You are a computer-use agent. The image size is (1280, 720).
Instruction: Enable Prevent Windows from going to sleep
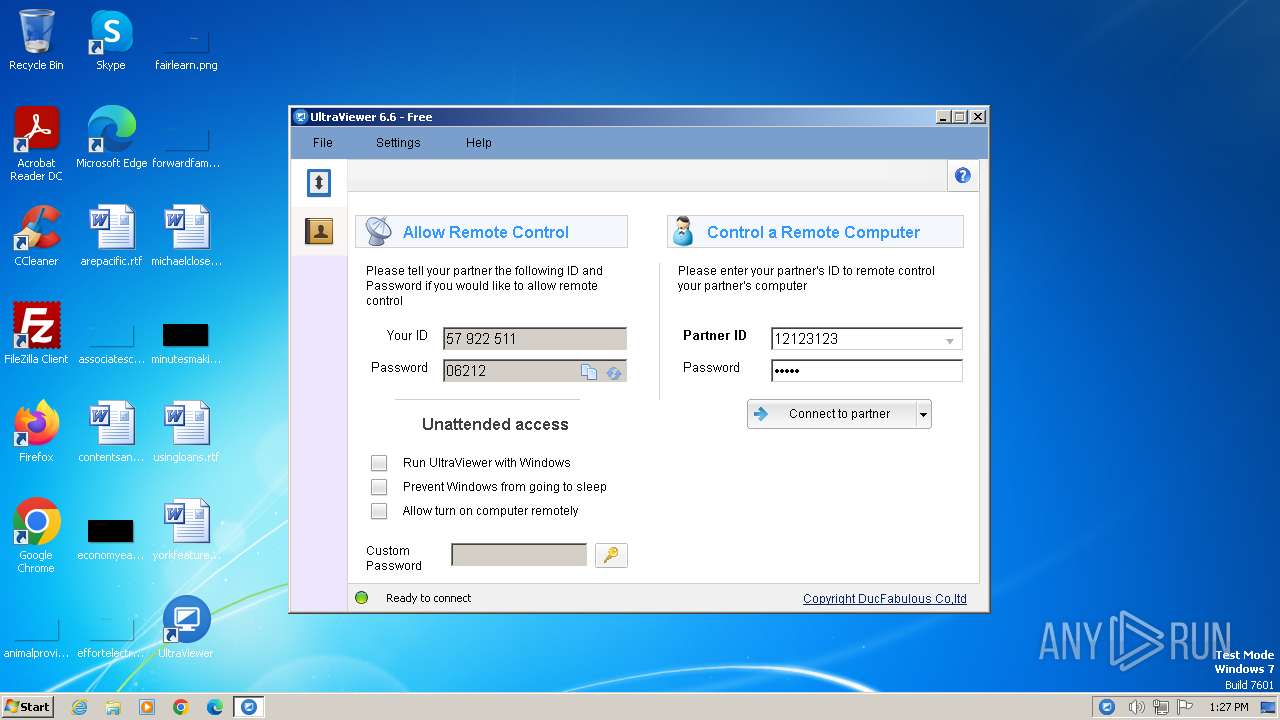(x=379, y=487)
